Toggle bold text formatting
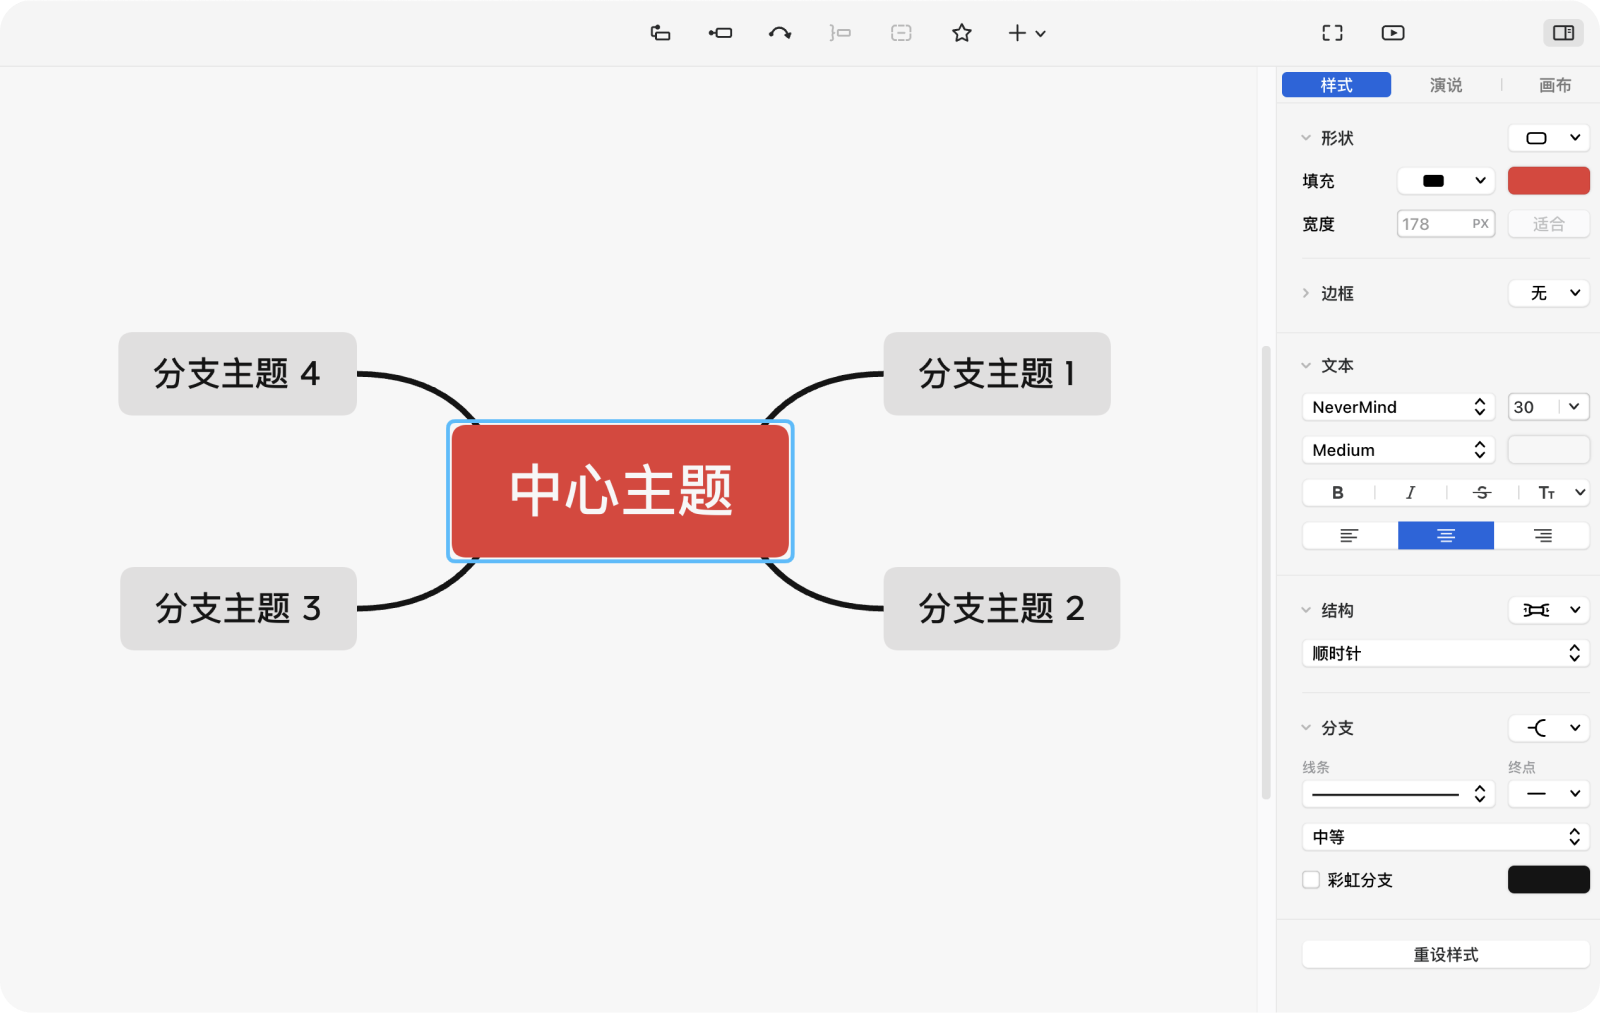 [x=1337, y=492]
